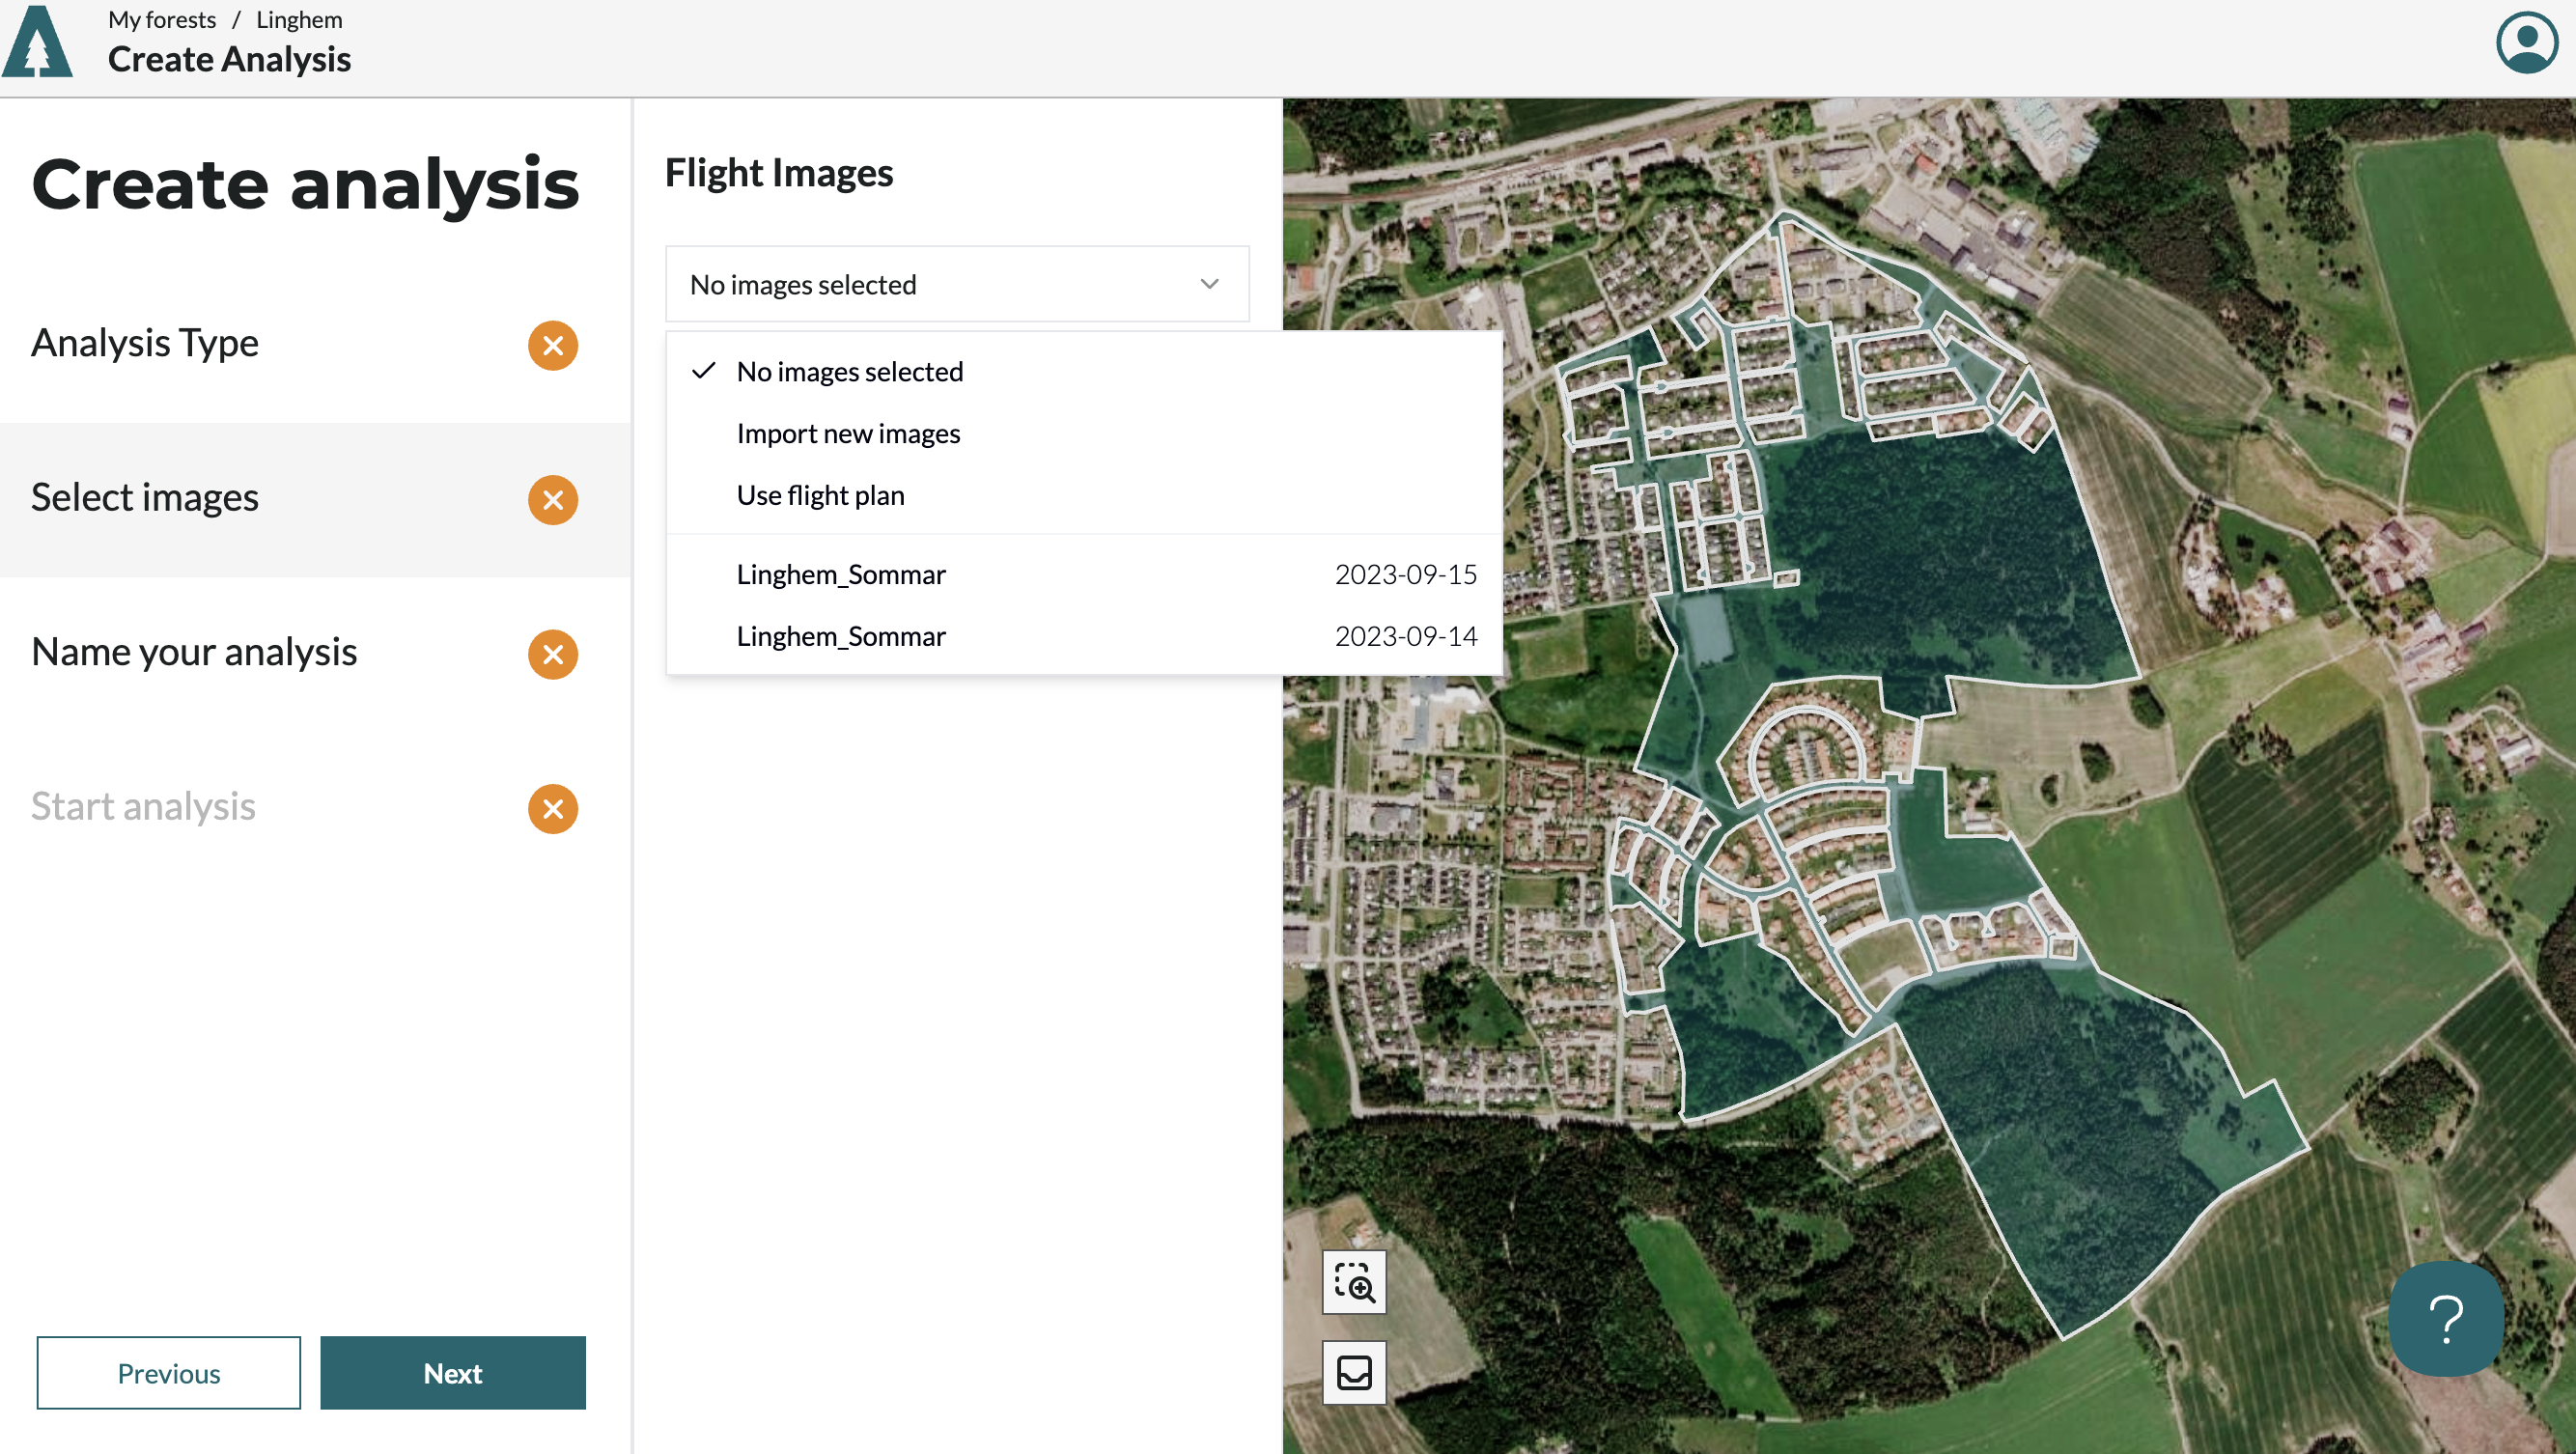Open the help question mark bubble
The image size is (2576, 1454).
coord(2446,1319)
